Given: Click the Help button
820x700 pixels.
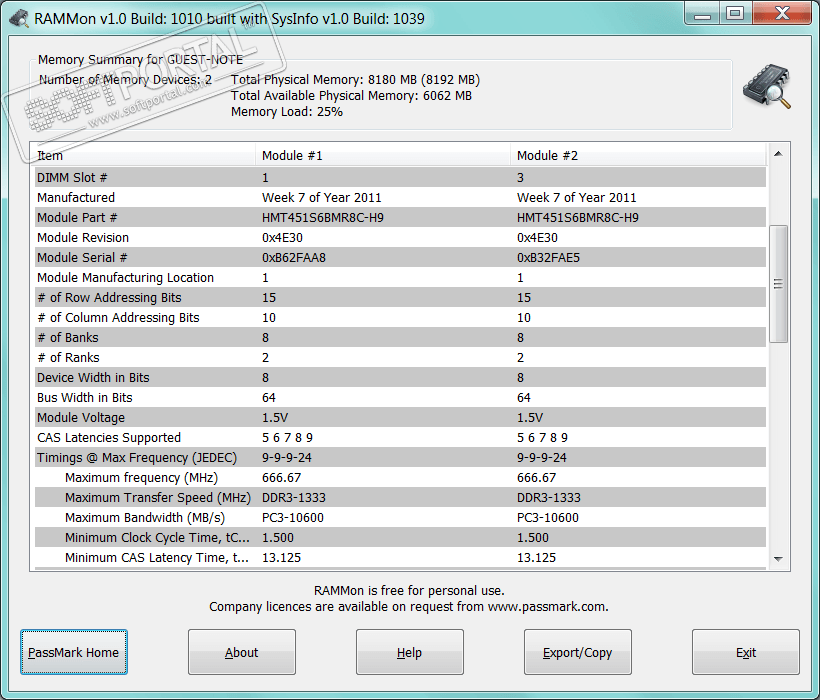Looking at the screenshot, I should [x=409, y=652].
